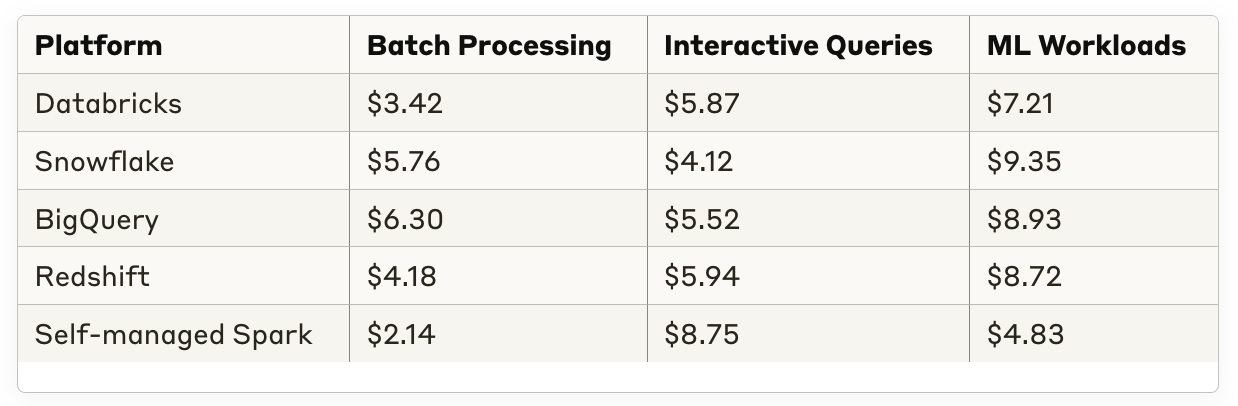Select BigQuery batch cost $6.30
This screenshot has width=1238, height=406.
click(405, 219)
